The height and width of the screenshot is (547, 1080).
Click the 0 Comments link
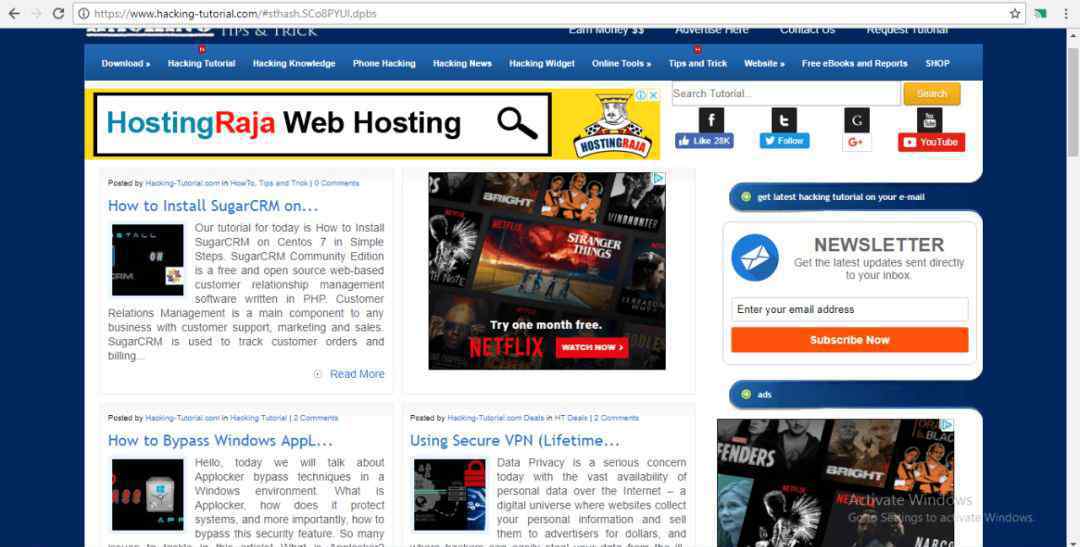click(x=337, y=183)
